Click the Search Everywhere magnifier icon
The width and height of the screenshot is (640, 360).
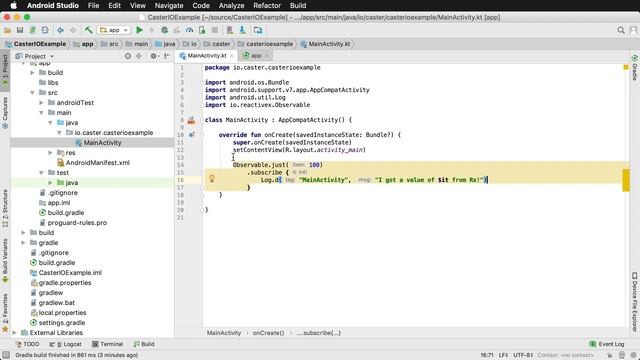tap(621, 30)
